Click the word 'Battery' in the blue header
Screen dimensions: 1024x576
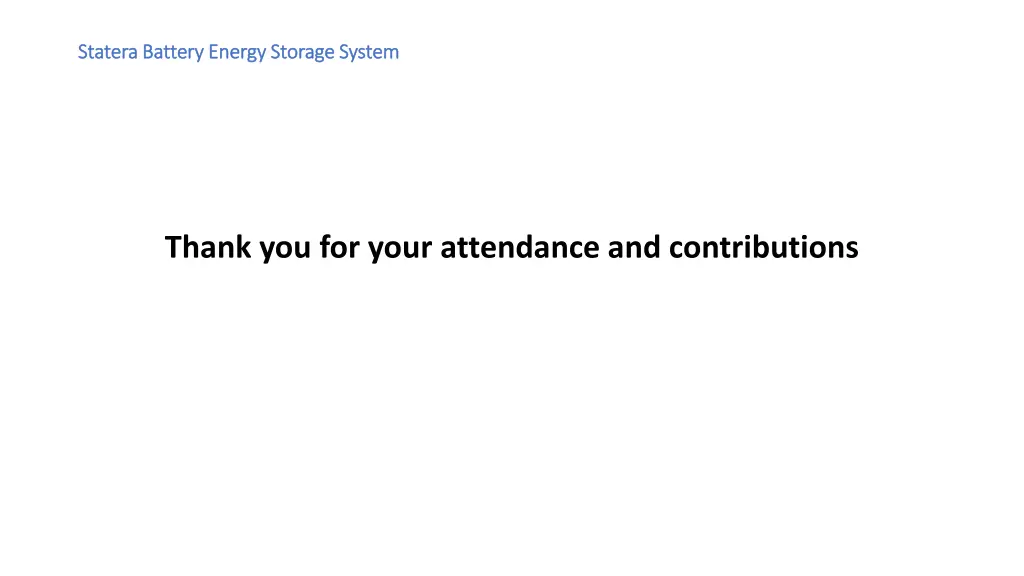173,53
